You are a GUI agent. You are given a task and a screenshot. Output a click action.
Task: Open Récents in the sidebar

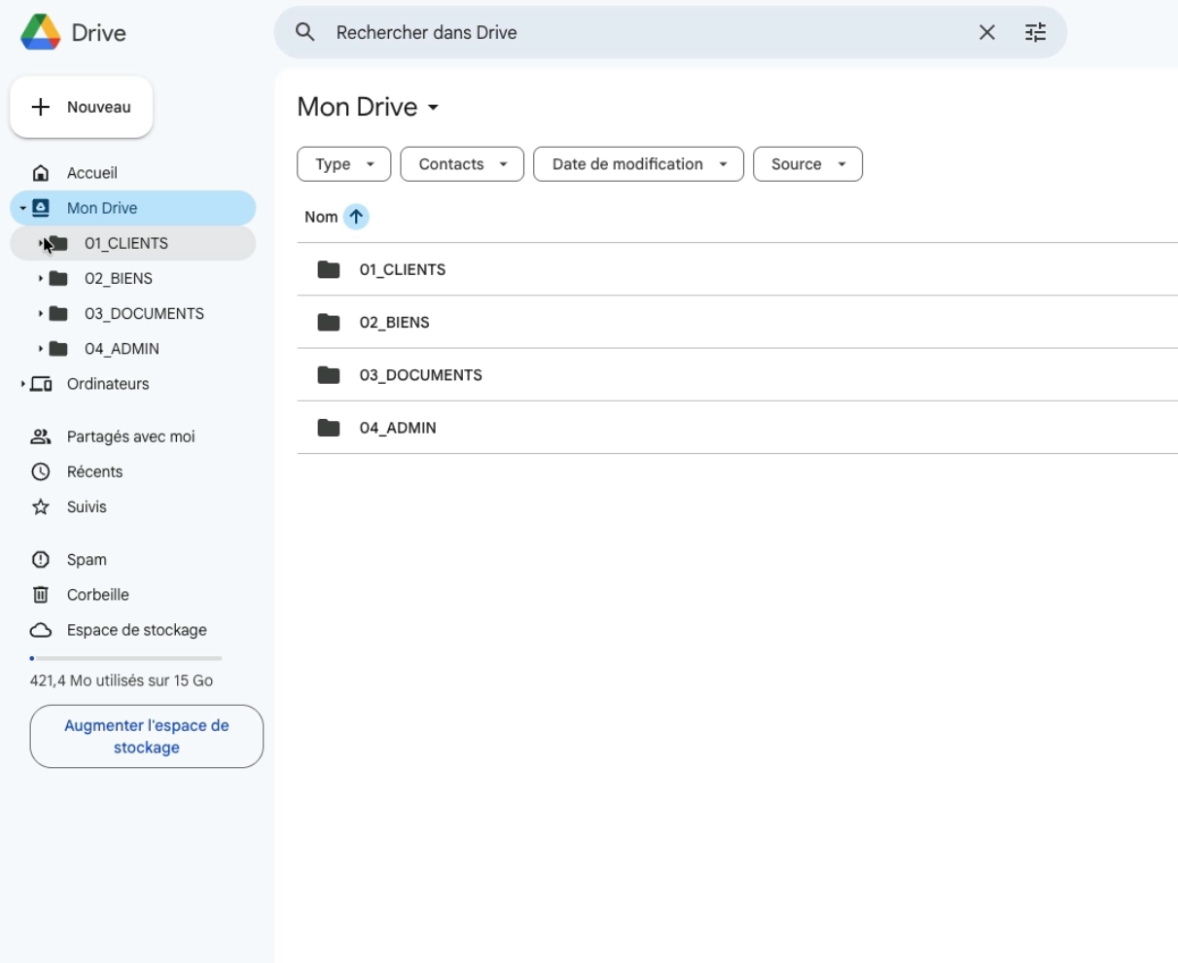(94, 472)
